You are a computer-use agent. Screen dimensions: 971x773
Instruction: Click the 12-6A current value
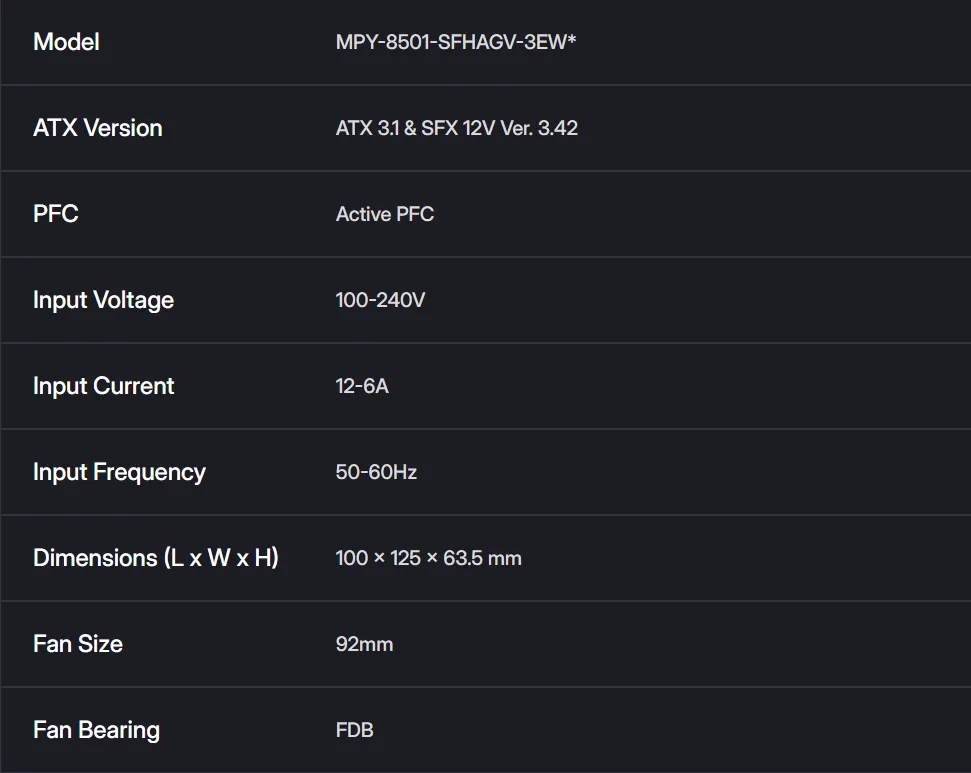362,386
